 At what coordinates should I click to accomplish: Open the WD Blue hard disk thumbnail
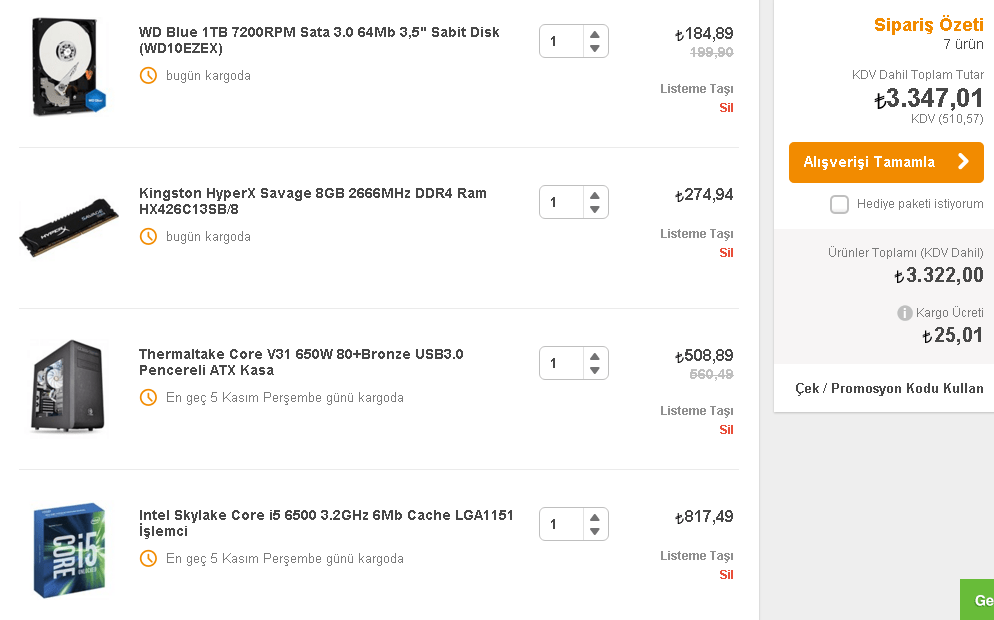pyautogui.click(x=68, y=67)
